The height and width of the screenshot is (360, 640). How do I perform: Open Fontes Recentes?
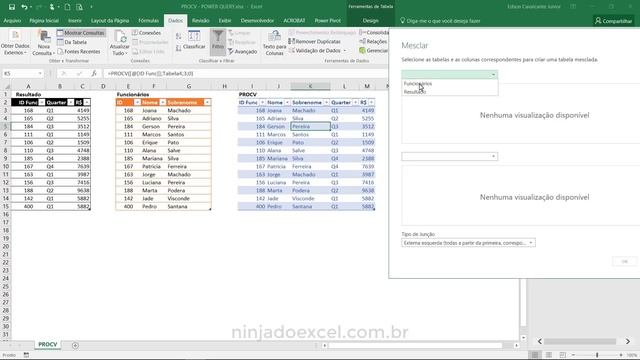(x=78, y=51)
